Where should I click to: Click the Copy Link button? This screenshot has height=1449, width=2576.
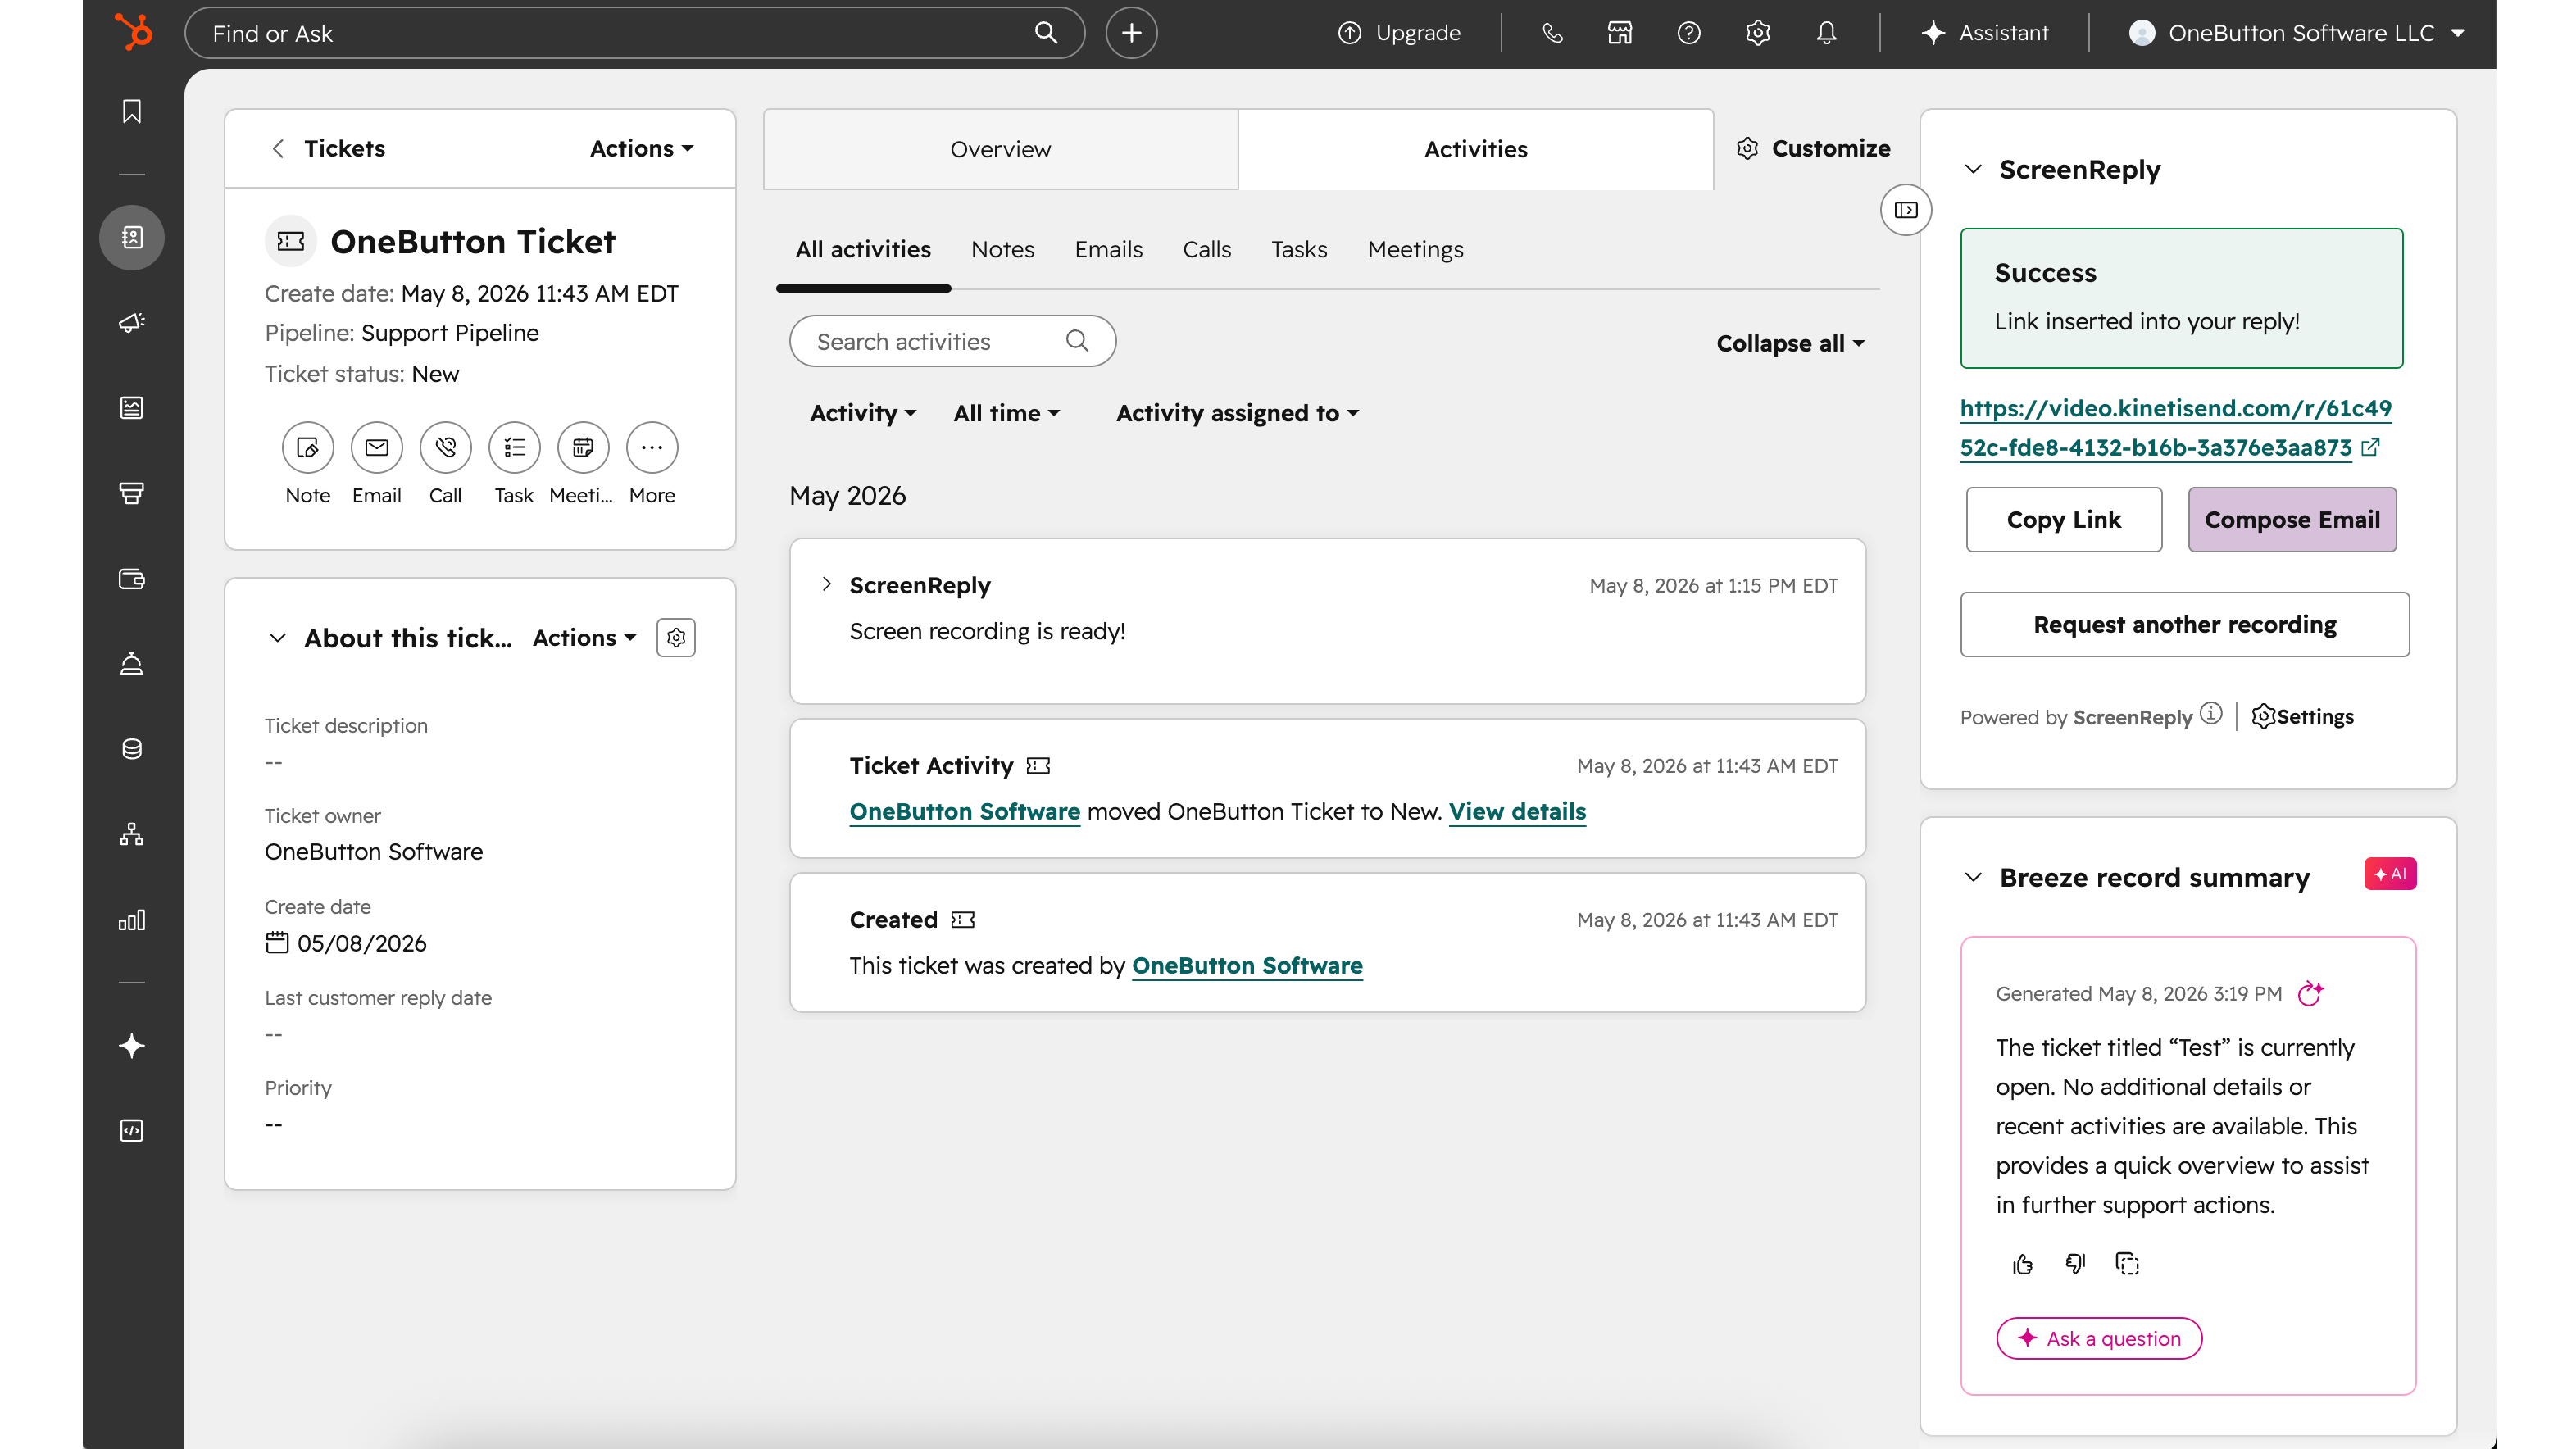pos(2063,519)
